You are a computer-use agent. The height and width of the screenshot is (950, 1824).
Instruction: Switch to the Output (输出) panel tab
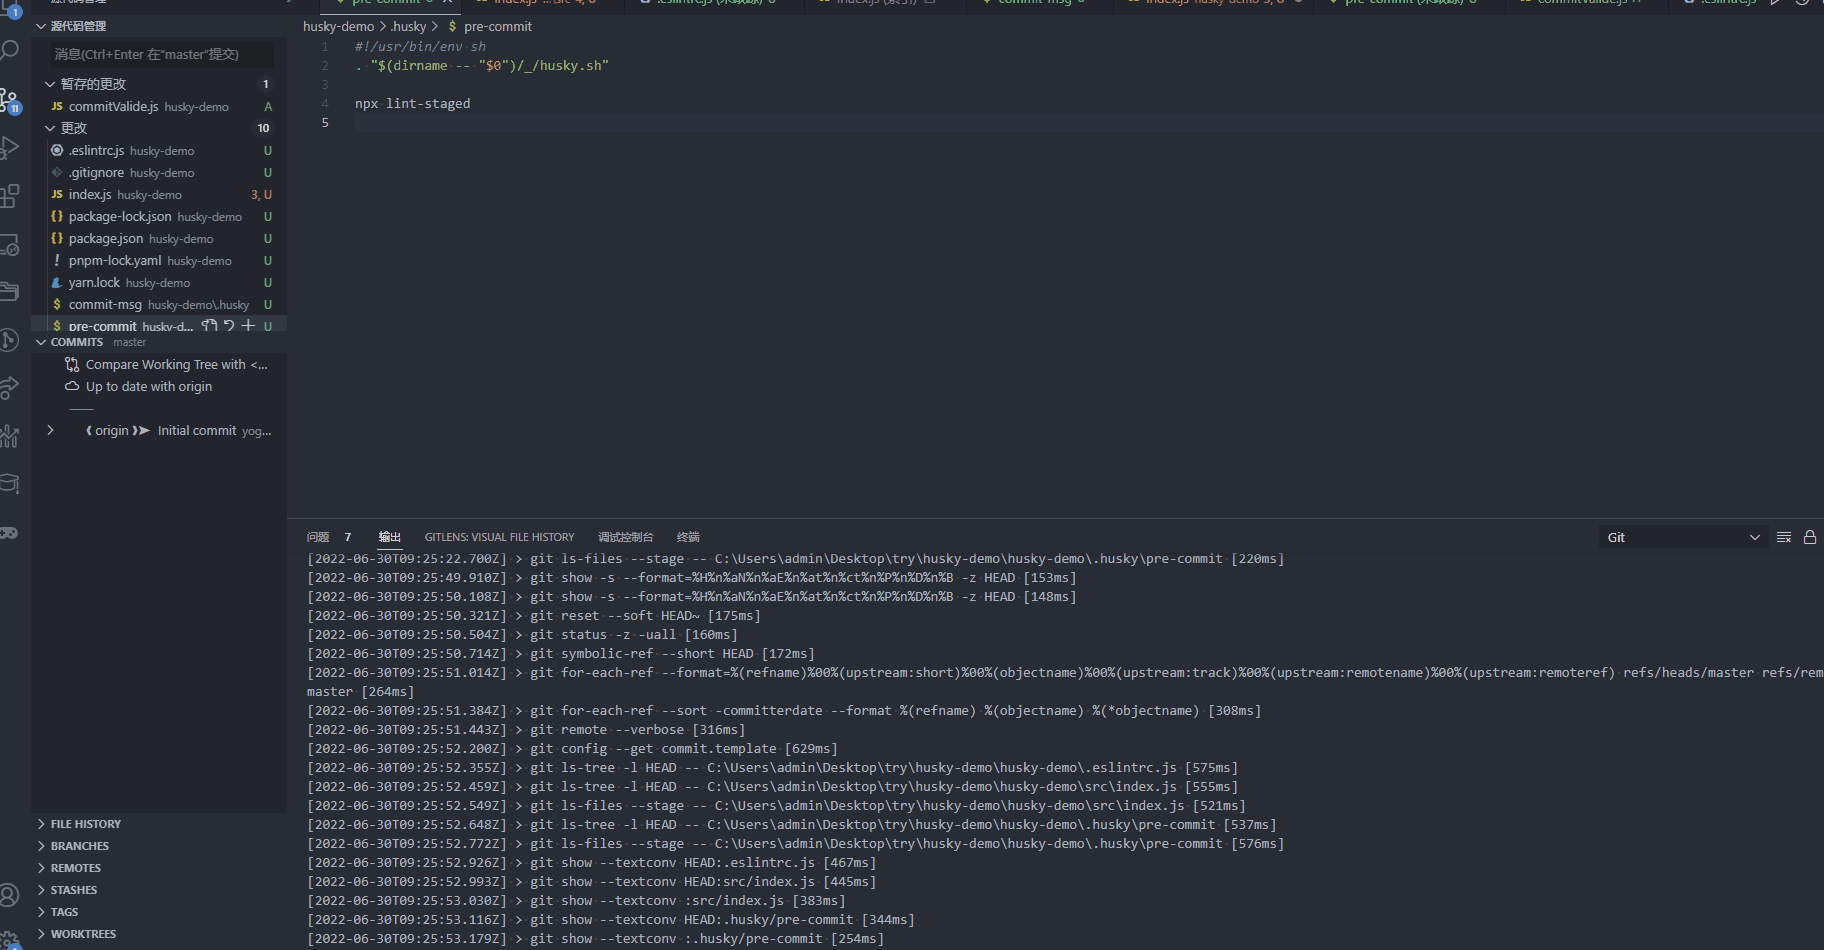tap(389, 537)
